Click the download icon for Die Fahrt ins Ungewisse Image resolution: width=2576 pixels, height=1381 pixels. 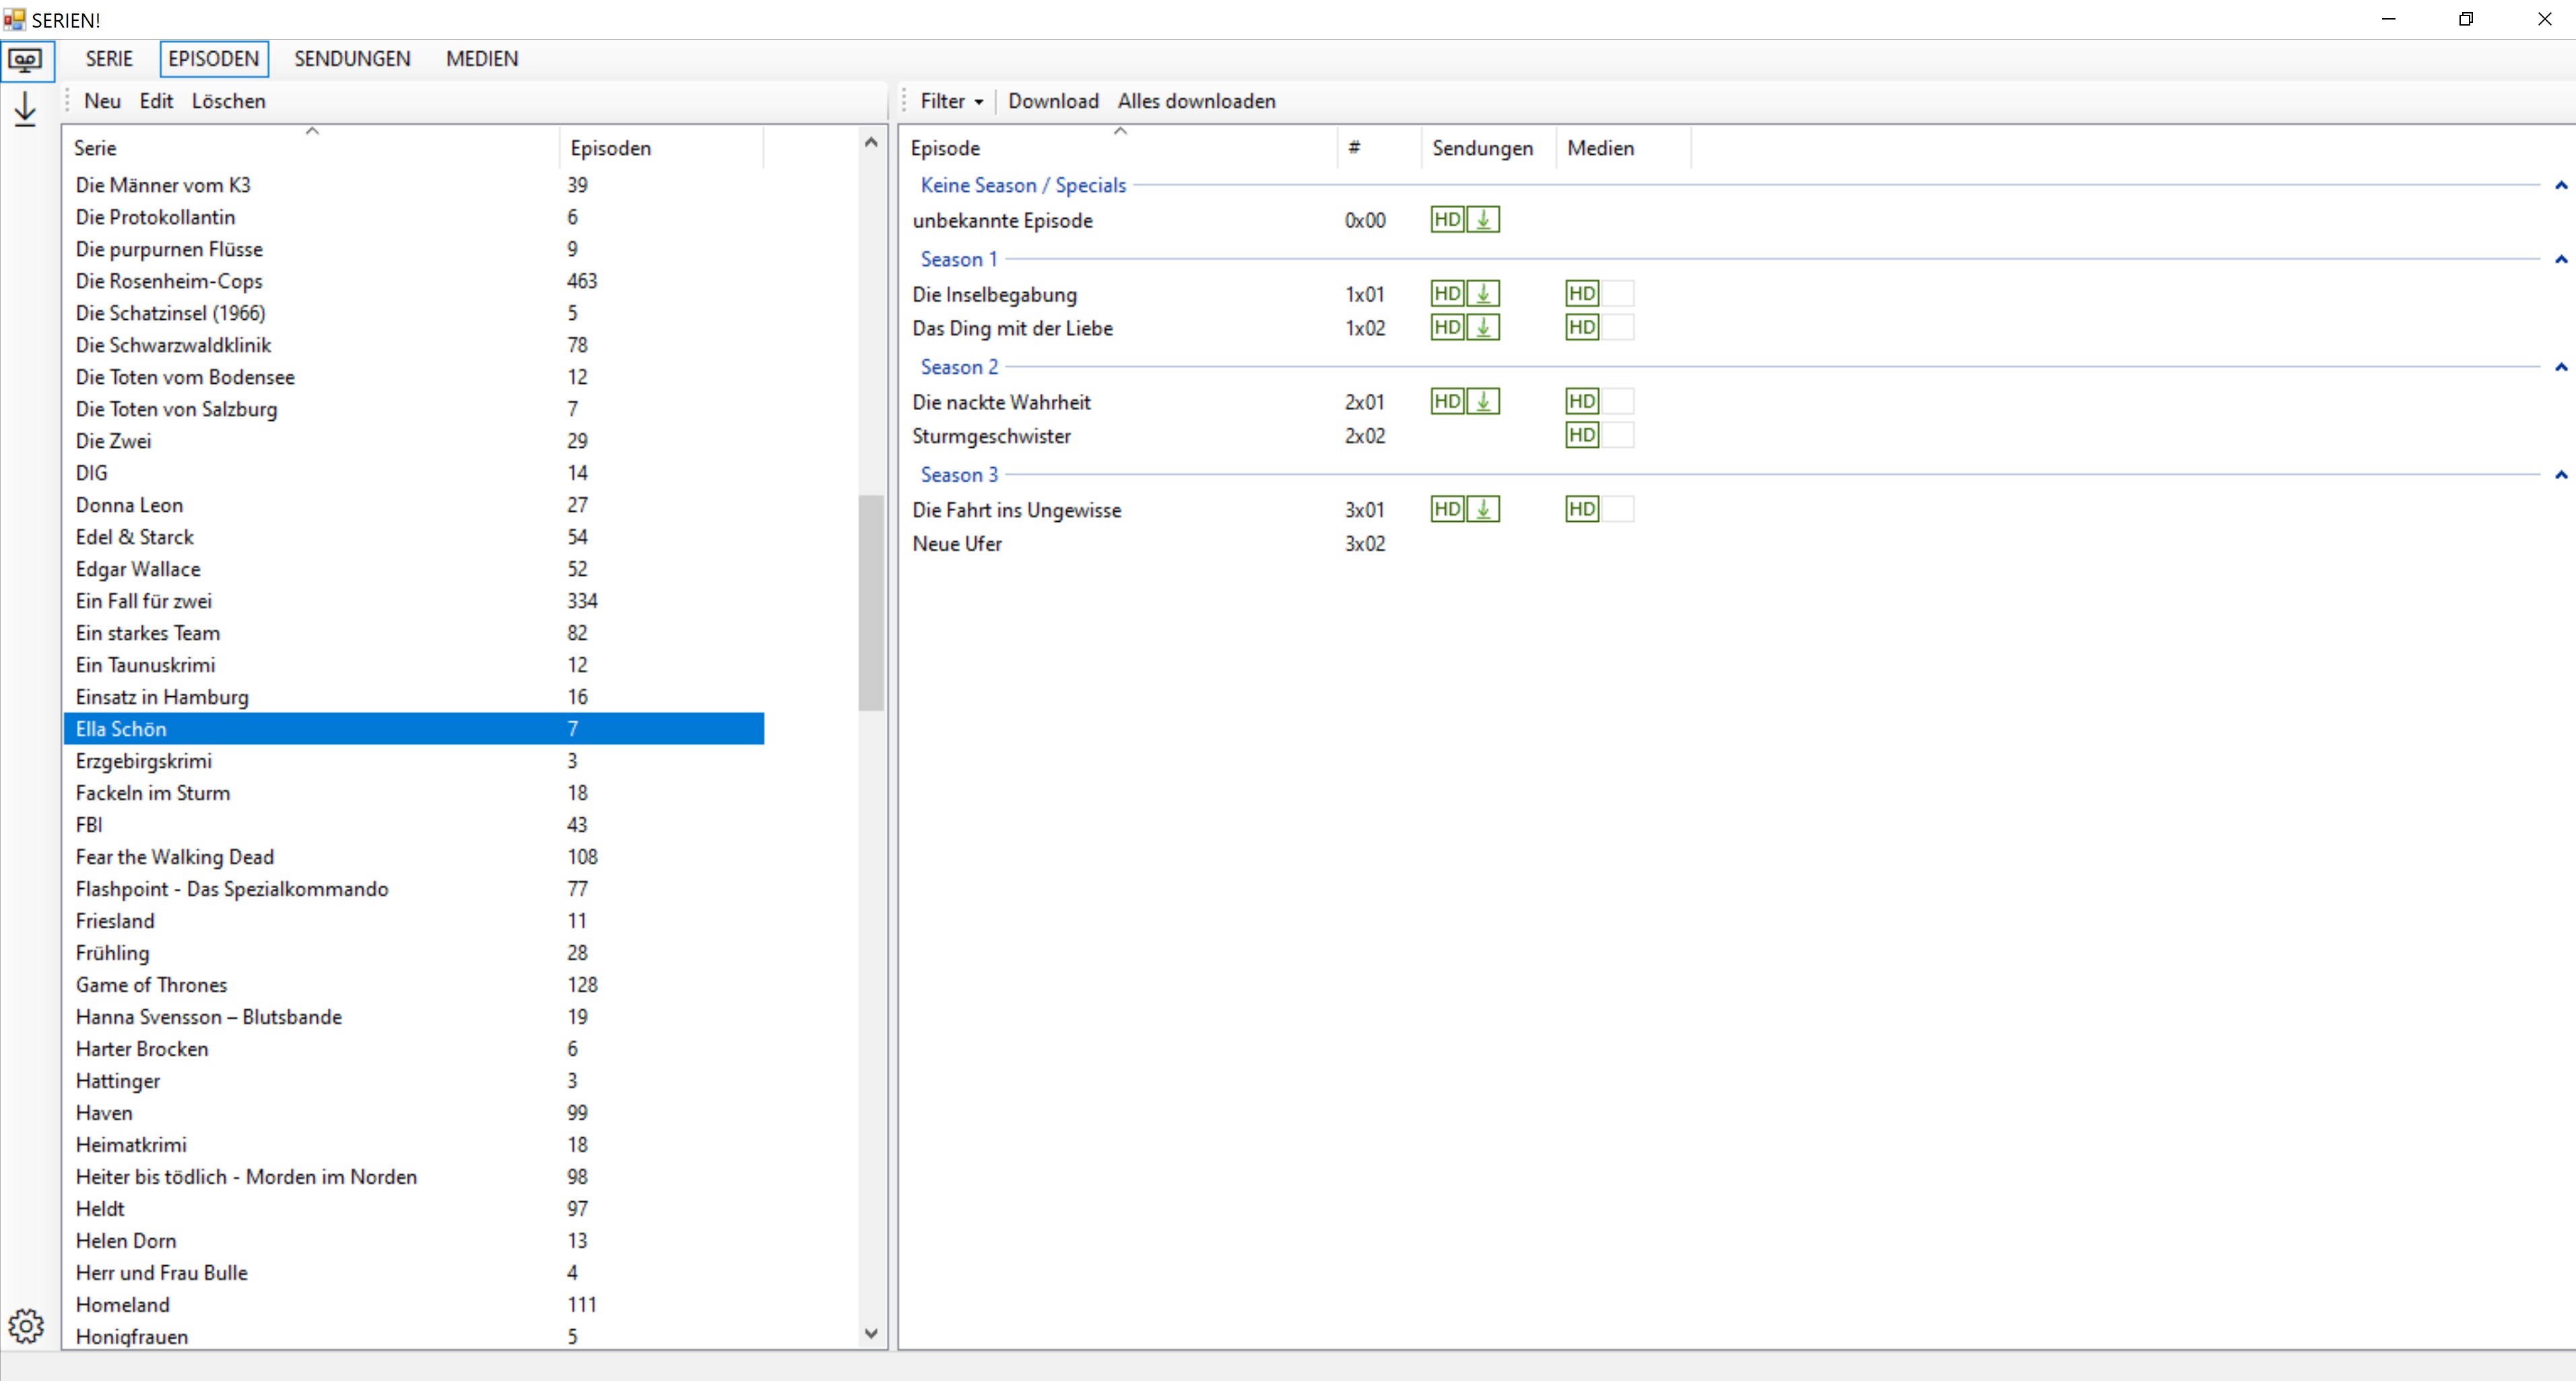[x=1483, y=510]
